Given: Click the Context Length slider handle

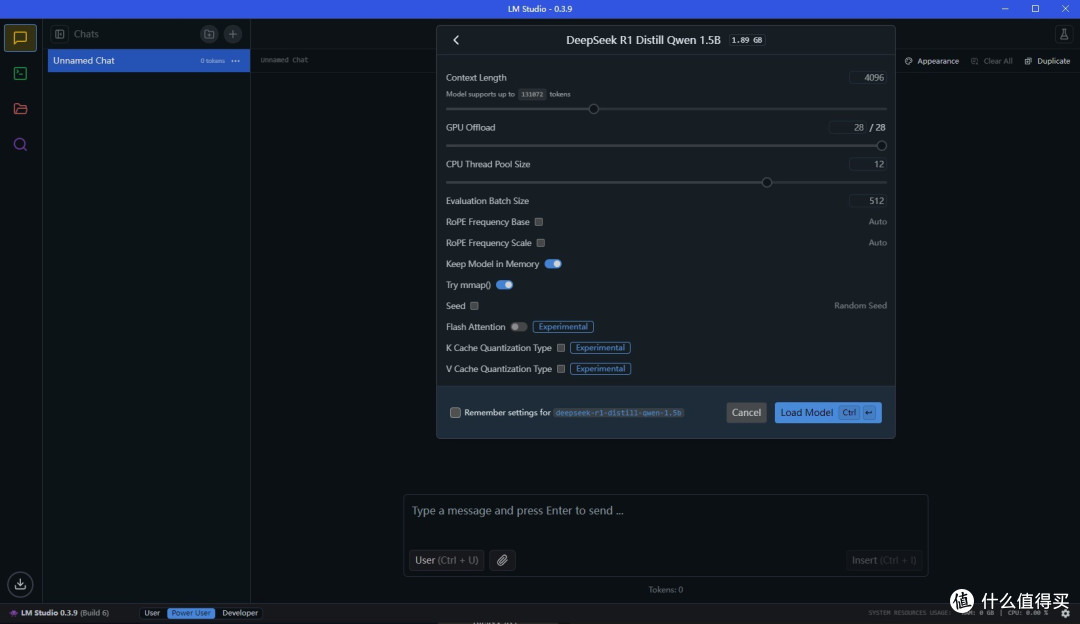Looking at the screenshot, I should (x=593, y=109).
